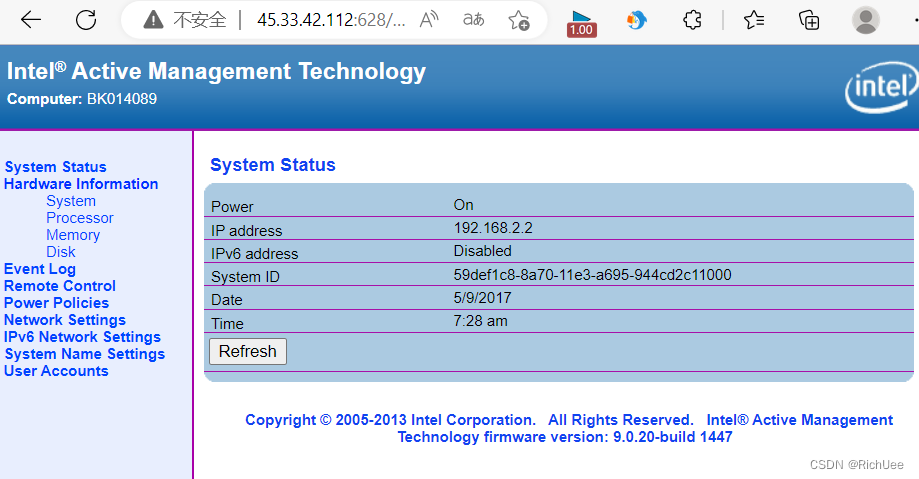Screen dimensions: 919x479
Task: Click the computer name BK014089
Action: coord(122,99)
